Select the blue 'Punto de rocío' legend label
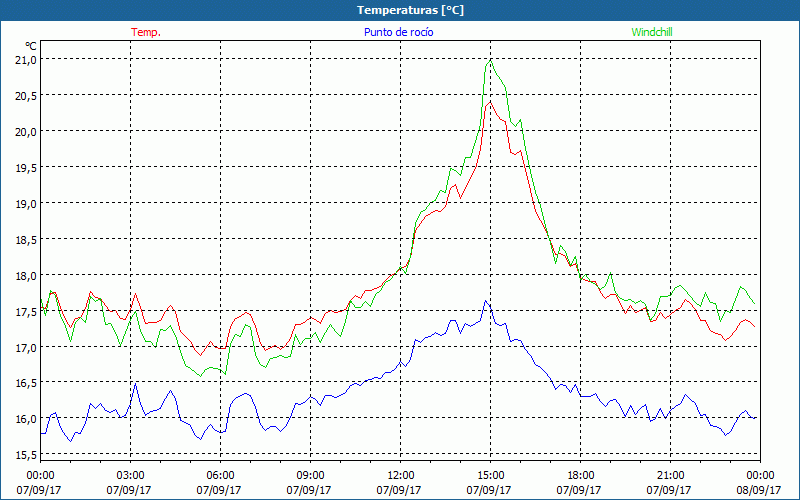 pyautogui.click(x=398, y=32)
